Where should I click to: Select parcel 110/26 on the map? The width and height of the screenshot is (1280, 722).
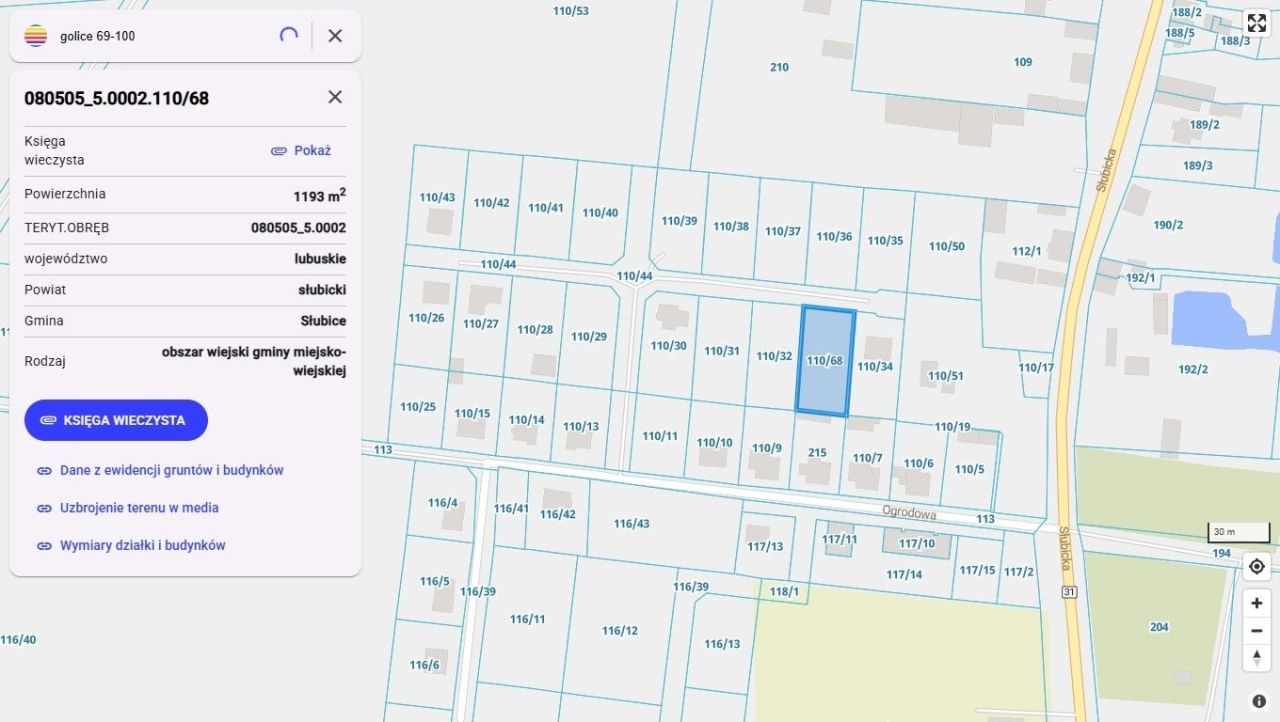click(x=426, y=318)
